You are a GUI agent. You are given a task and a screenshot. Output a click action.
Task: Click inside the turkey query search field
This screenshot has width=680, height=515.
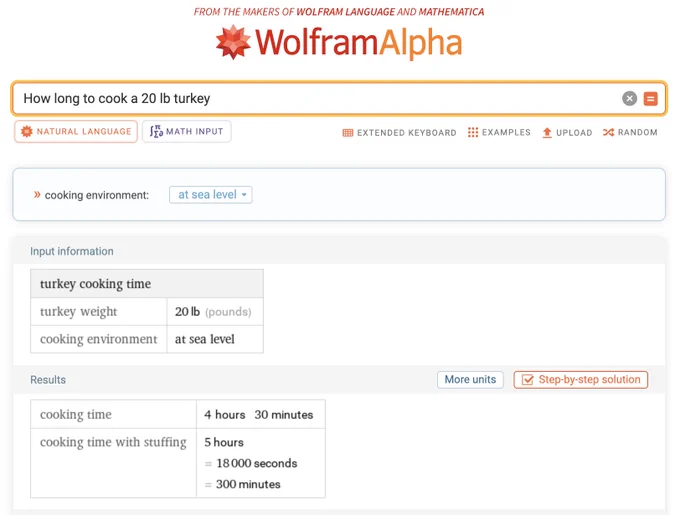(319, 98)
